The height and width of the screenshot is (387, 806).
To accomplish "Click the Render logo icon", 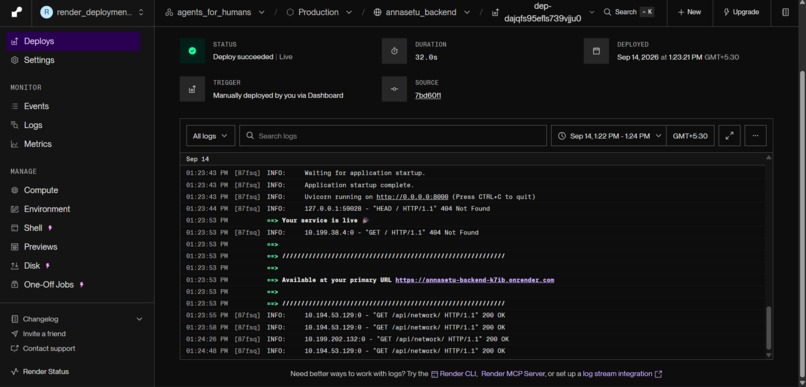I will click(x=16, y=12).
